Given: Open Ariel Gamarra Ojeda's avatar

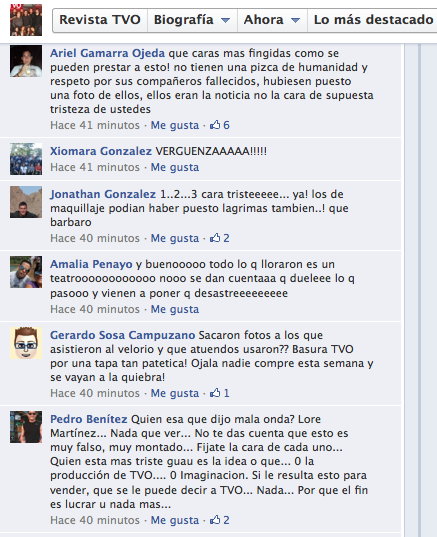Looking at the screenshot, I should 26,61.
